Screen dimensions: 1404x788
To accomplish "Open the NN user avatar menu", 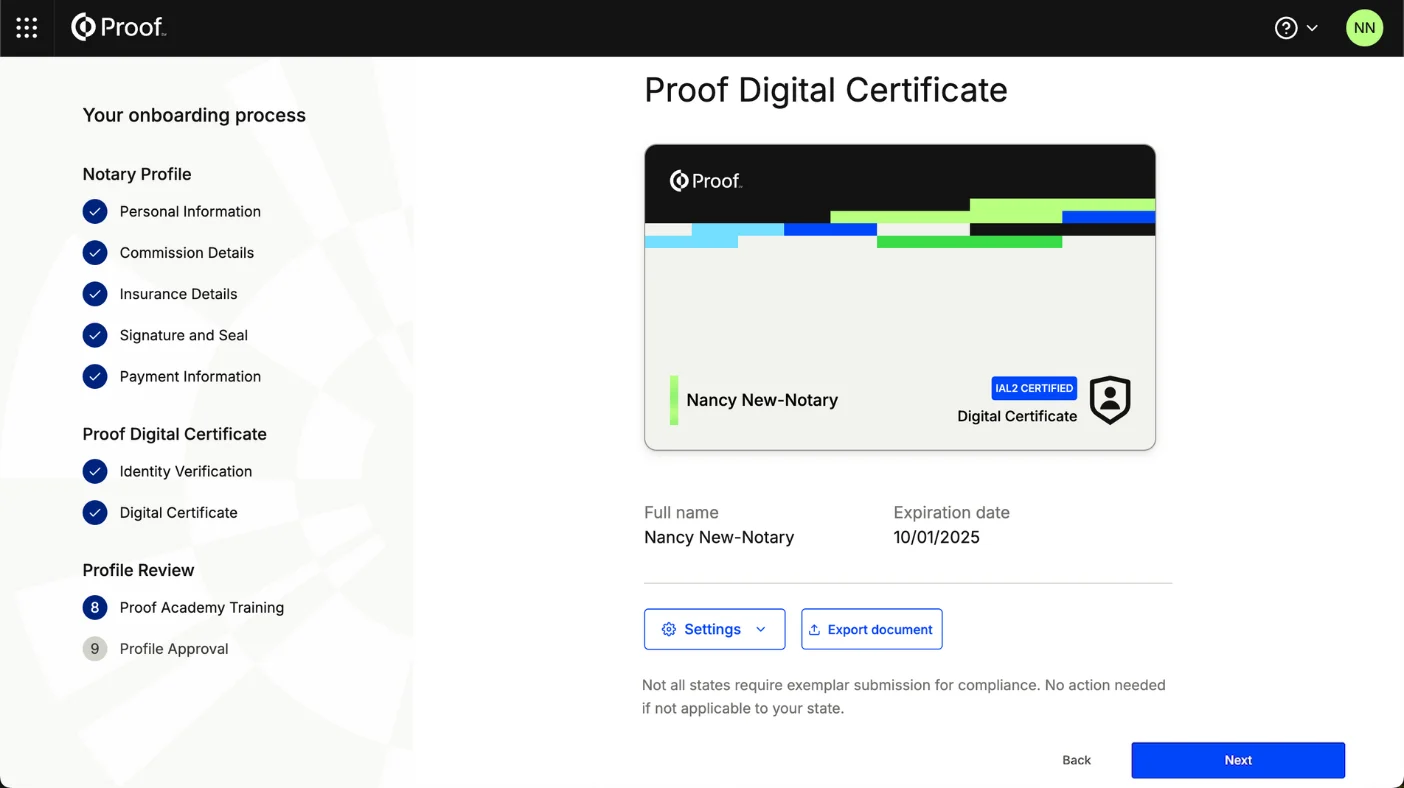I will pyautogui.click(x=1364, y=28).
